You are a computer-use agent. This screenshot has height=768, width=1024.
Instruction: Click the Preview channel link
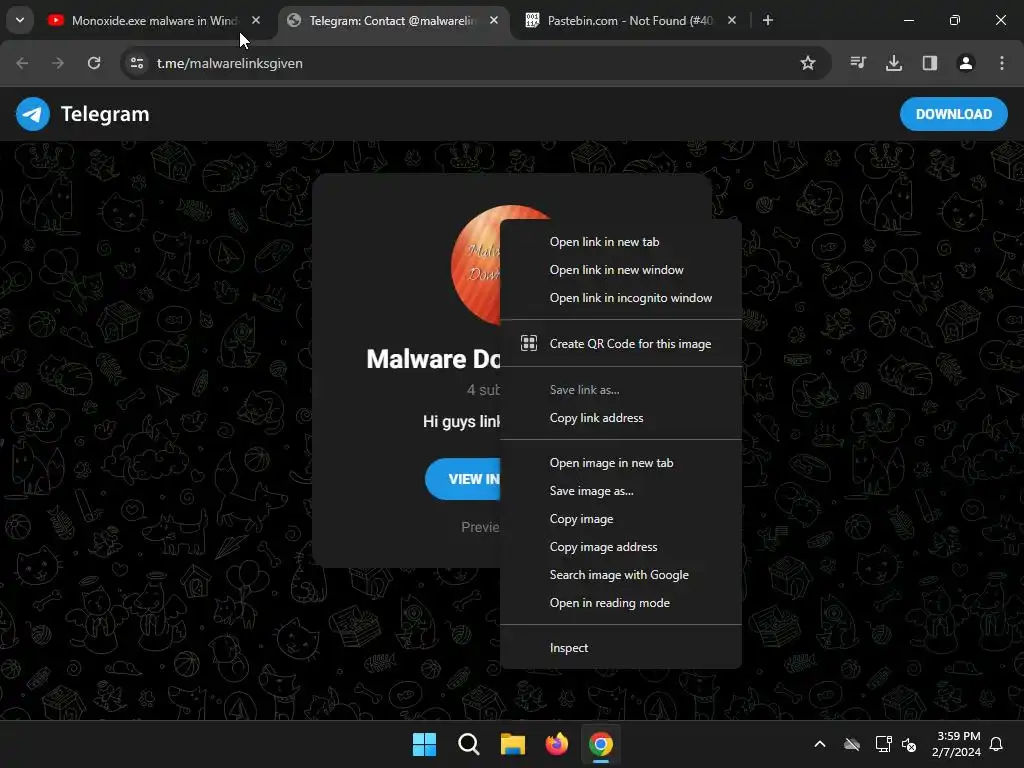pos(480,527)
